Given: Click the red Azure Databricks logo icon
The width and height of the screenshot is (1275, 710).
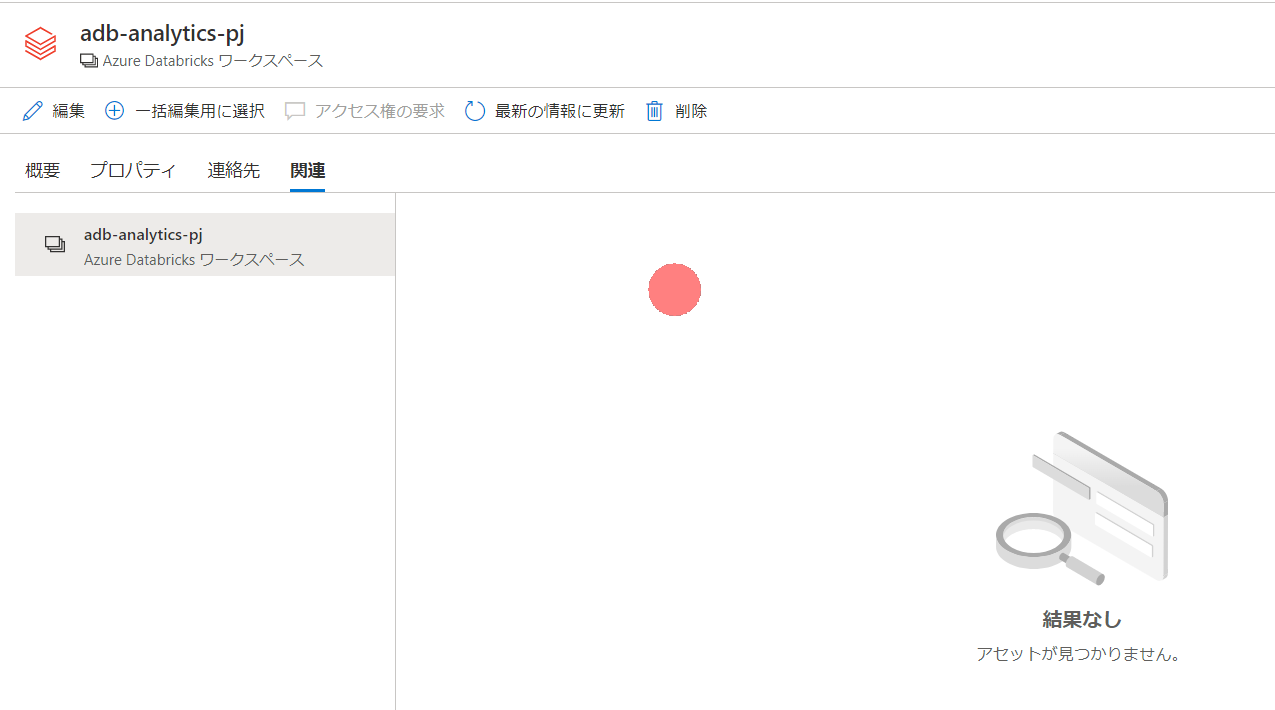Looking at the screenshot, I should click(x=40, y=43).
